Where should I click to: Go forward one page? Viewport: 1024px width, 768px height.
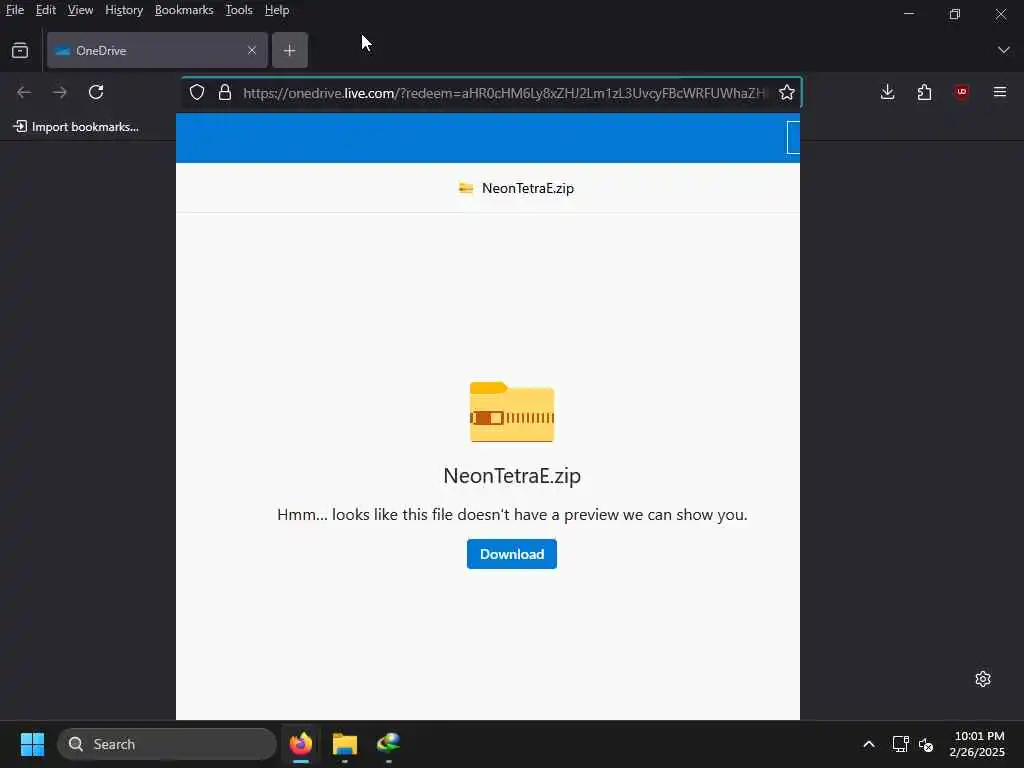click(60, 92)
